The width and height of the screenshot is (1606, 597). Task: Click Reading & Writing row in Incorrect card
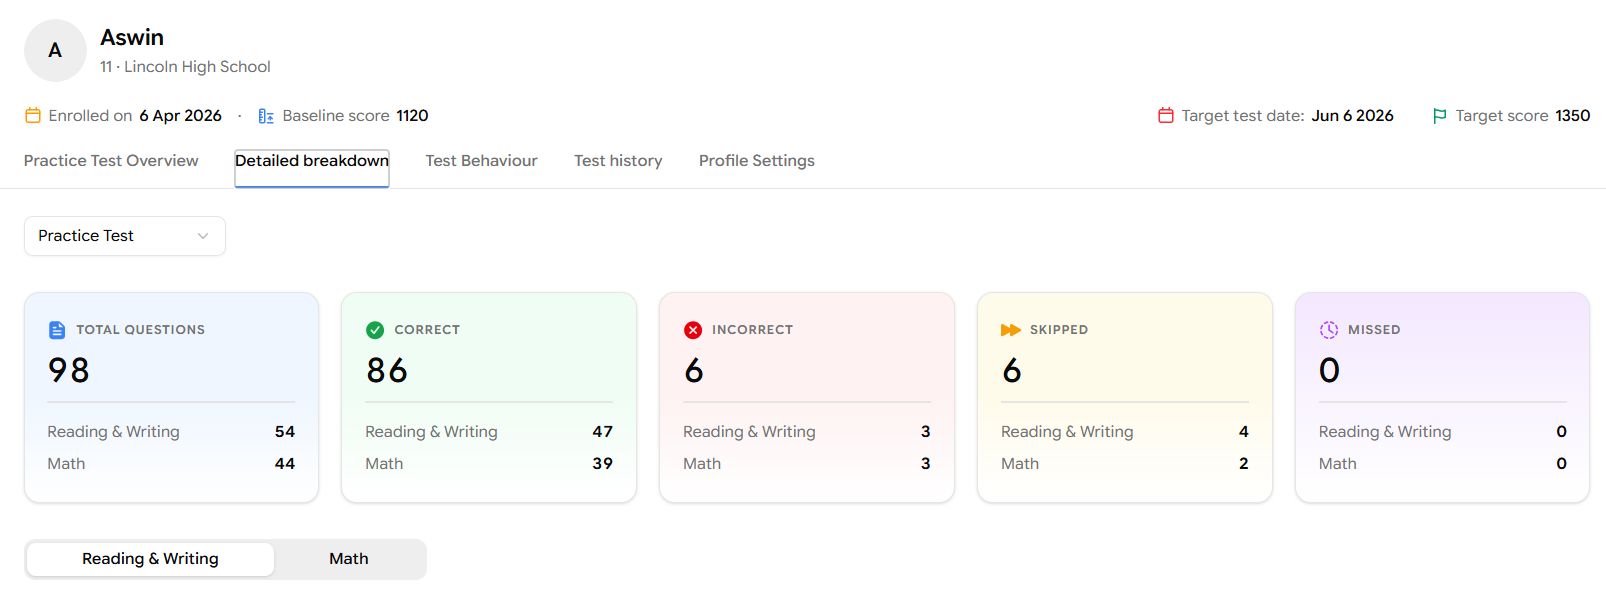807,432
